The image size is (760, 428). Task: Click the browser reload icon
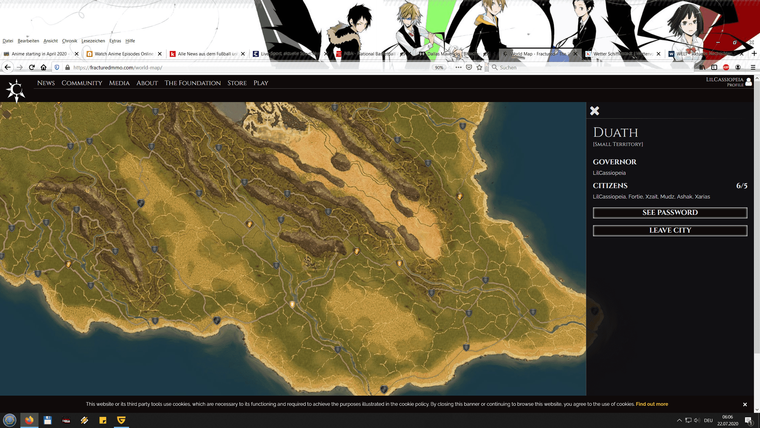[x=31, y=67]
